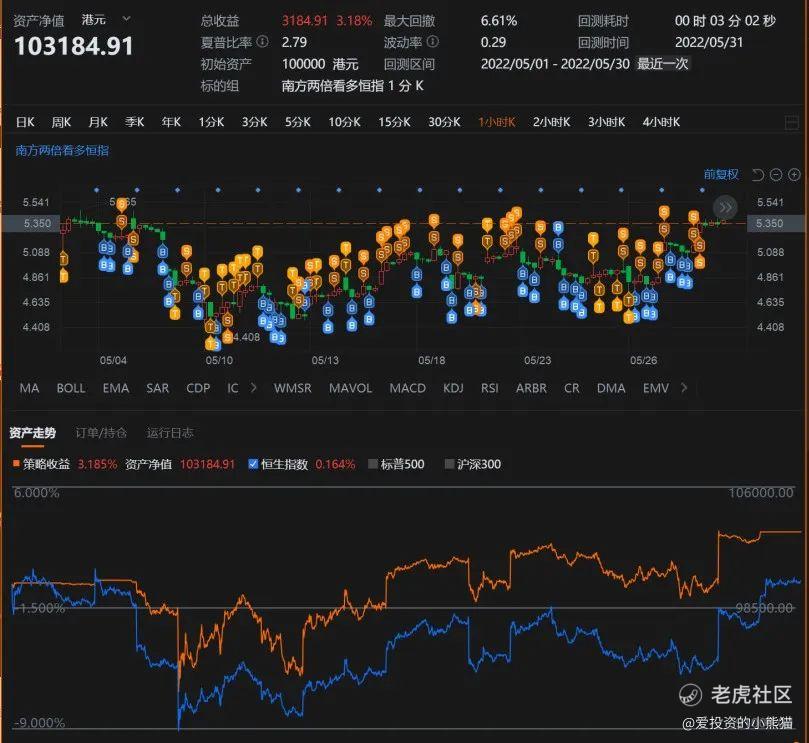Select the 月K timeframe
This screenshot has width=809, height=743.
click(98, 122)
